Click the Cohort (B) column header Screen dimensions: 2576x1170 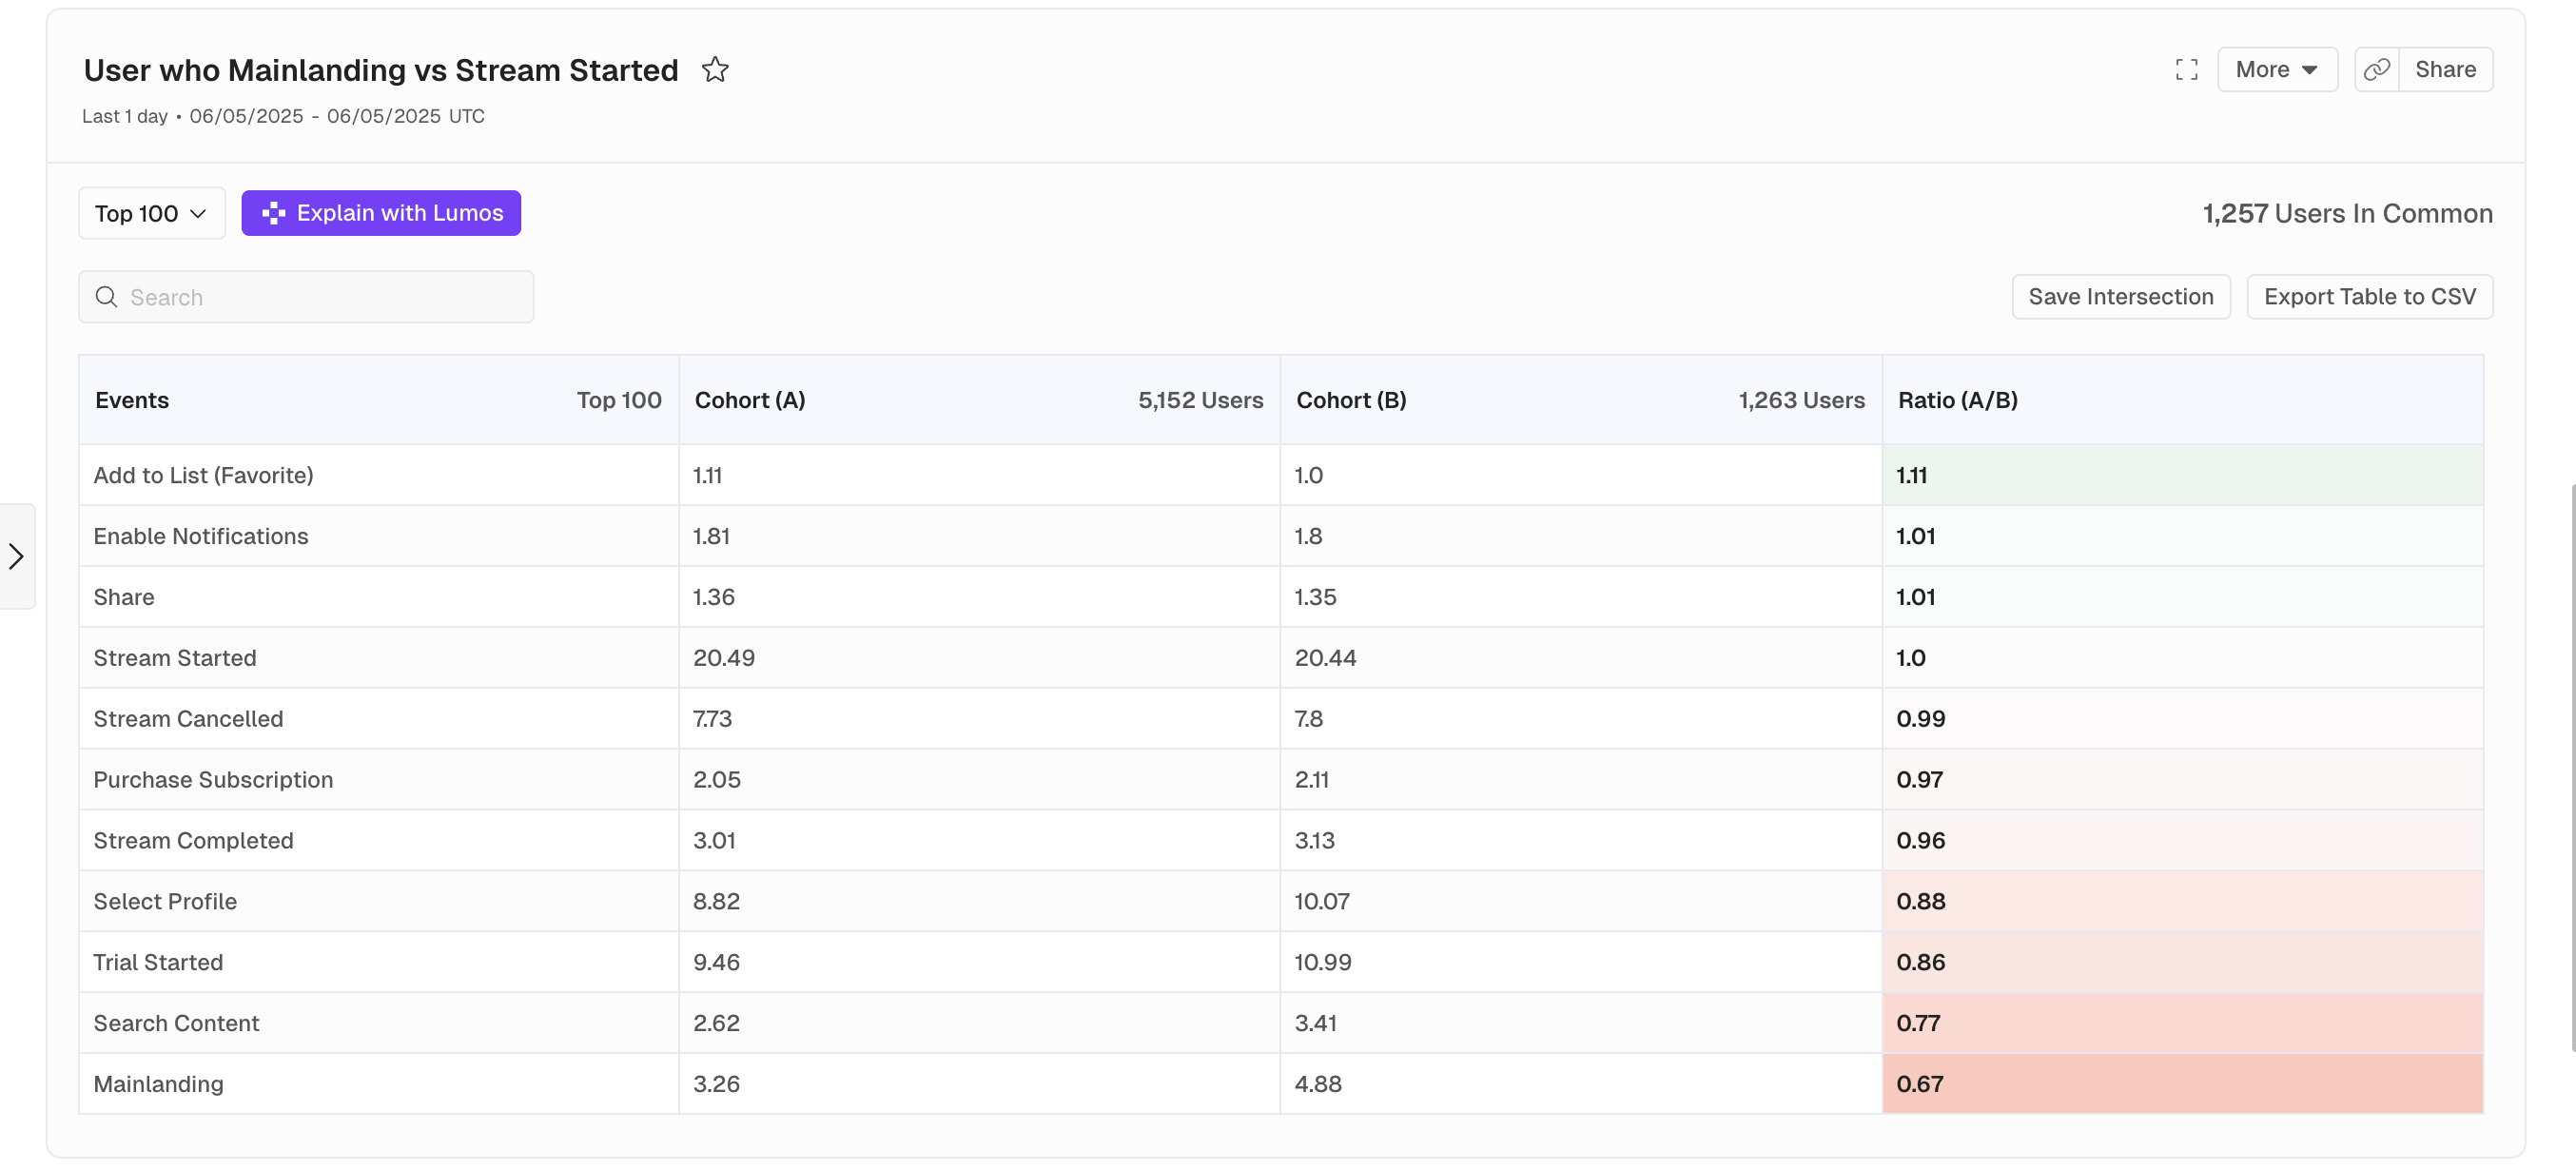pyautogui.click(x=1351, y=400)
